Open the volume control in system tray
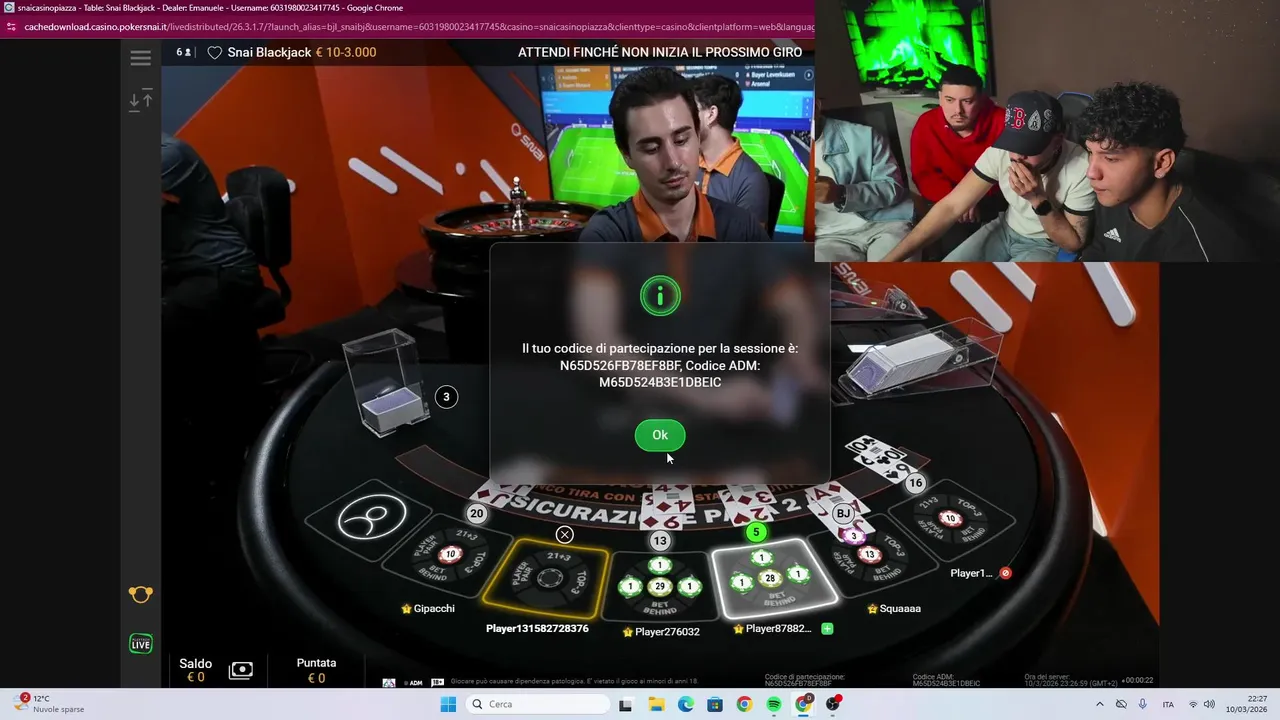Screen dimensions: 1280x720 coord(1211,704)
